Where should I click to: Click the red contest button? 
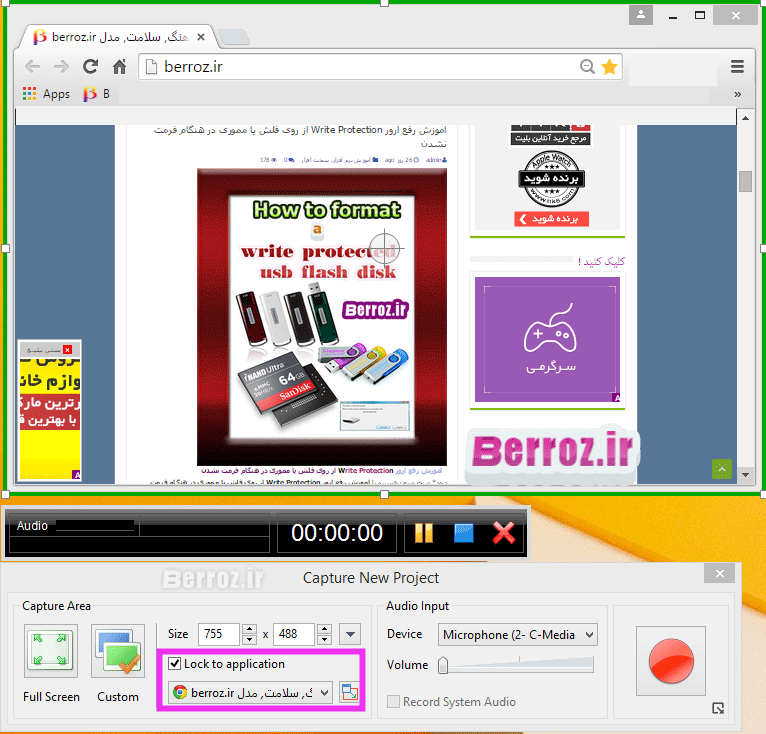pos(552,219)
